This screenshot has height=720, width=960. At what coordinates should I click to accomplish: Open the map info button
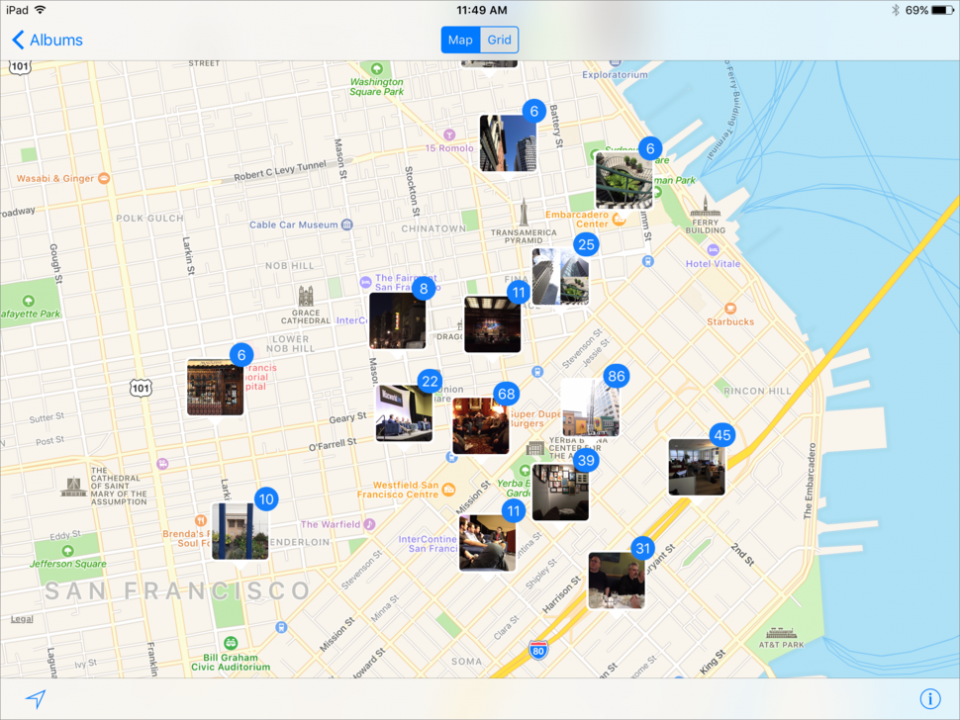pos(929,699)
